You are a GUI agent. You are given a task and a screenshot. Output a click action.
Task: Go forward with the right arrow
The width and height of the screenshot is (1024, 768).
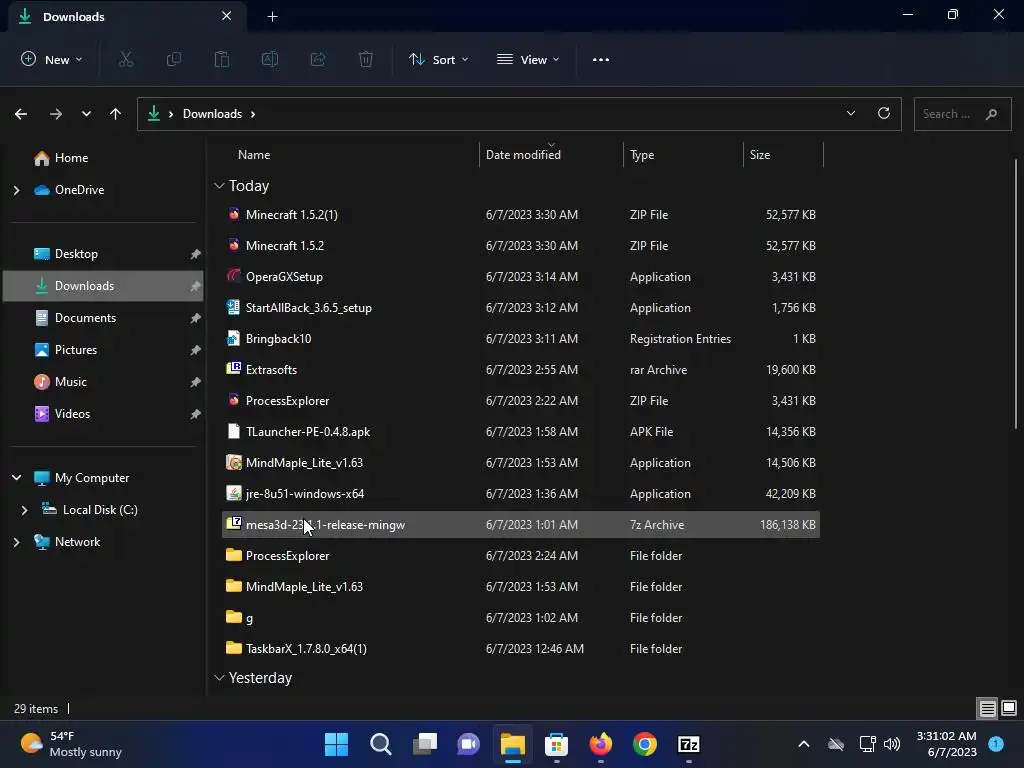[56, 114]
